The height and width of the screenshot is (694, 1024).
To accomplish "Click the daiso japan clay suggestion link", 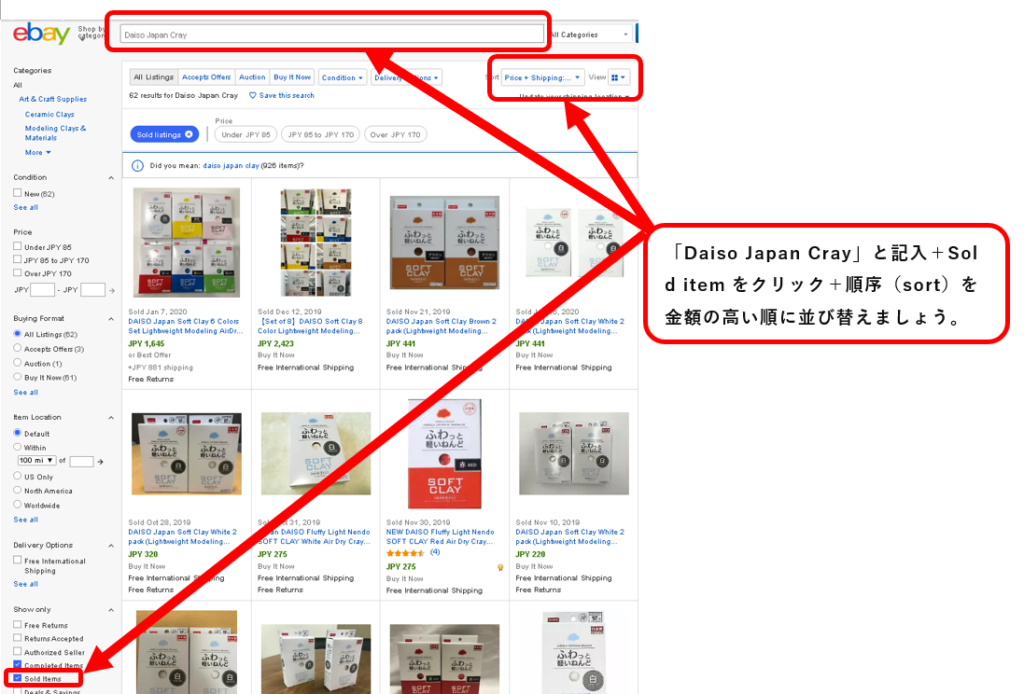I will (231, 166).
